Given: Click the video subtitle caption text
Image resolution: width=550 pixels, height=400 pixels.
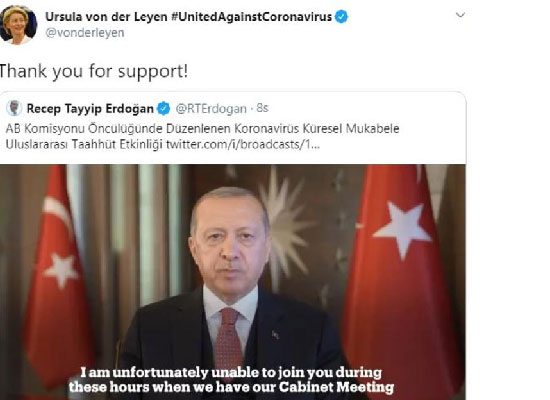Looking at the screenshot, I should coord(231,379).
